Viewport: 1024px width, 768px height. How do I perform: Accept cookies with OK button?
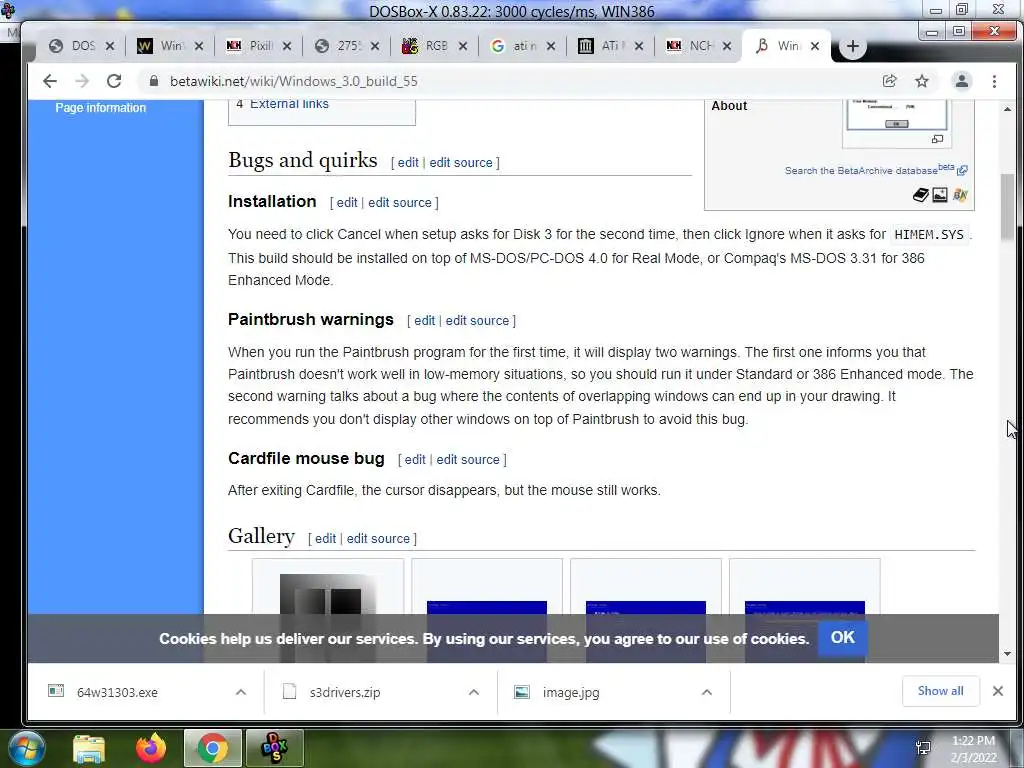(x=842, y=637)
